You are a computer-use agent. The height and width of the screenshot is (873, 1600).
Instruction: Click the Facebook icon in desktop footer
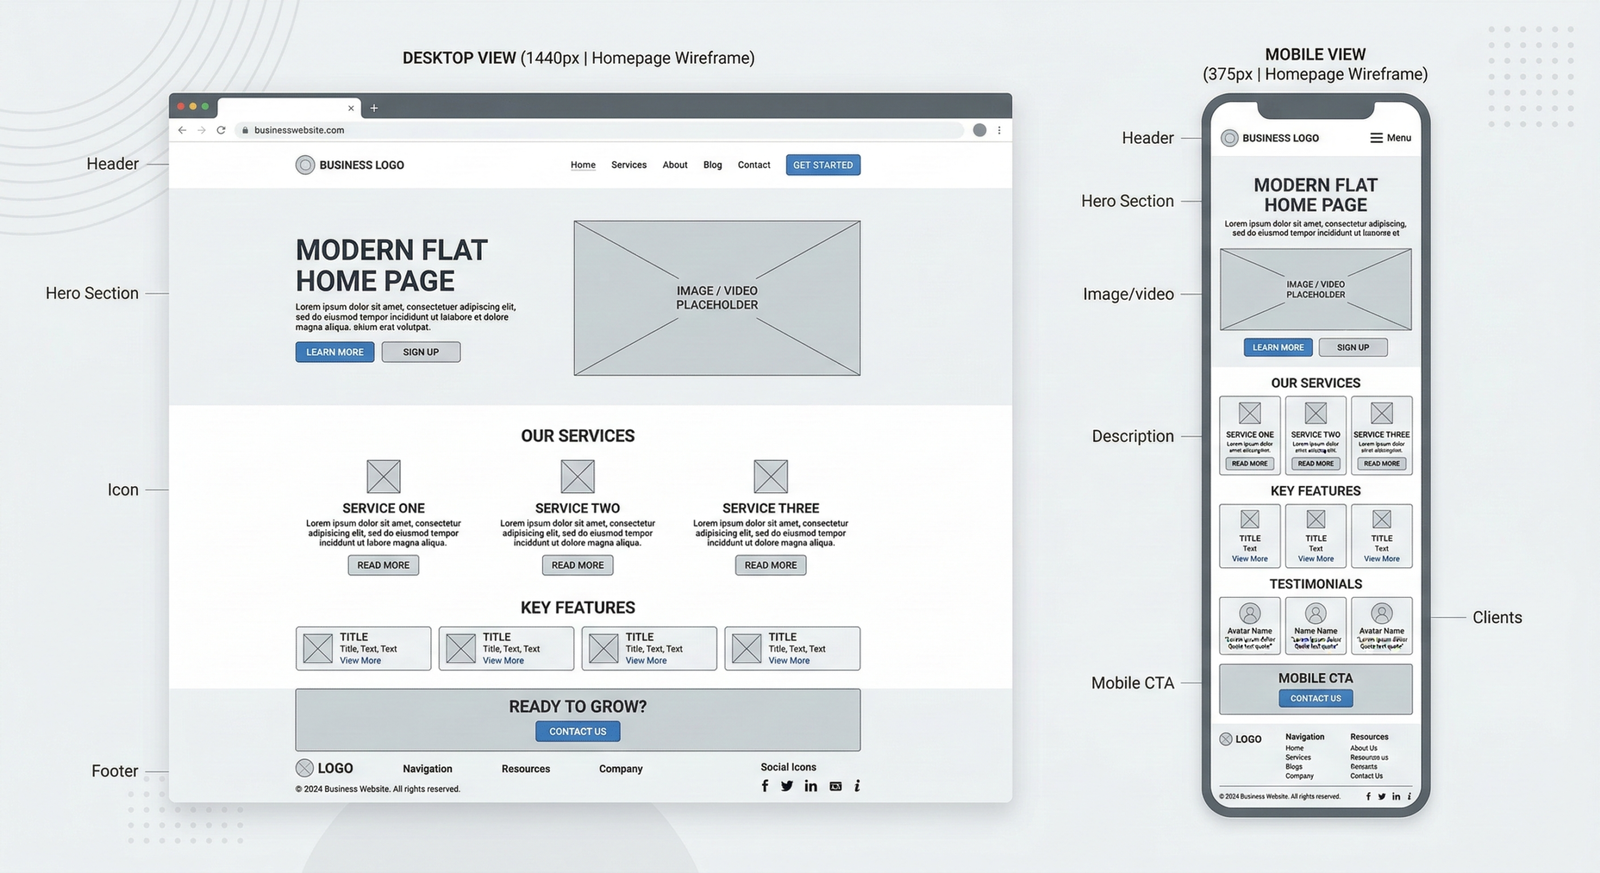coord(765,786)
